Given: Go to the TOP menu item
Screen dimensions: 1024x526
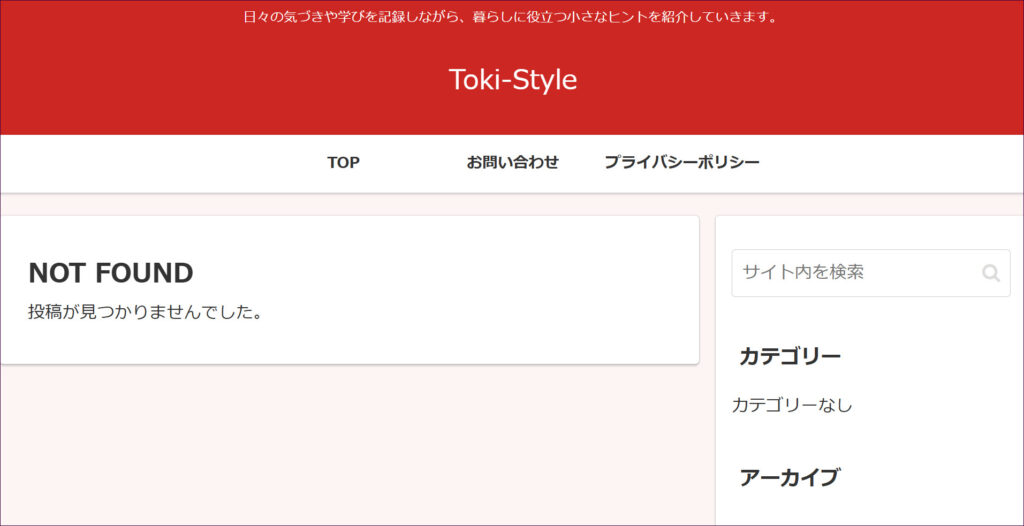Looking at the screenshot, I should click(343, 162).
